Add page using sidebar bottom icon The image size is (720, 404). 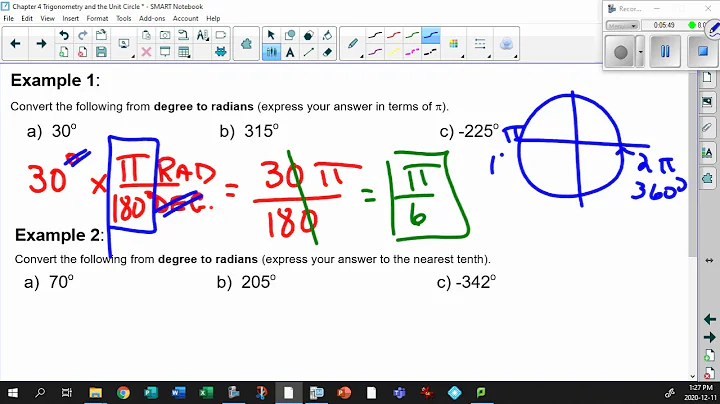(709, 355)
